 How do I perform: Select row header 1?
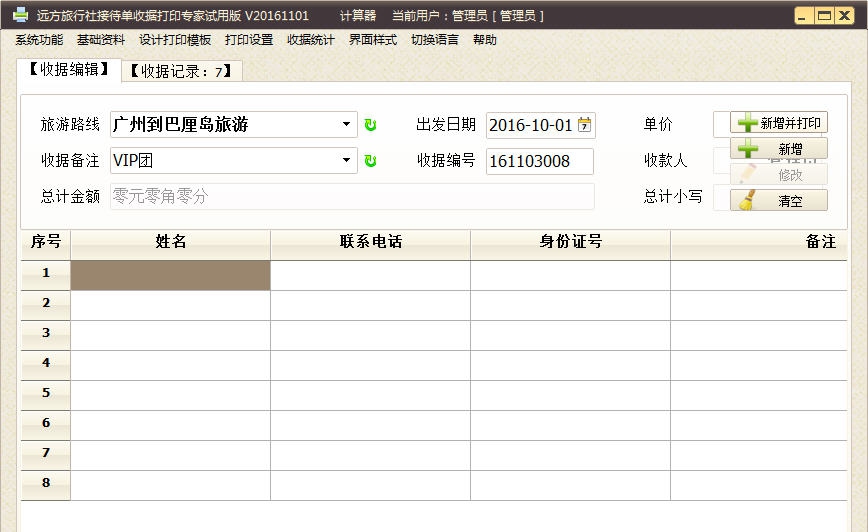(46, 275)
